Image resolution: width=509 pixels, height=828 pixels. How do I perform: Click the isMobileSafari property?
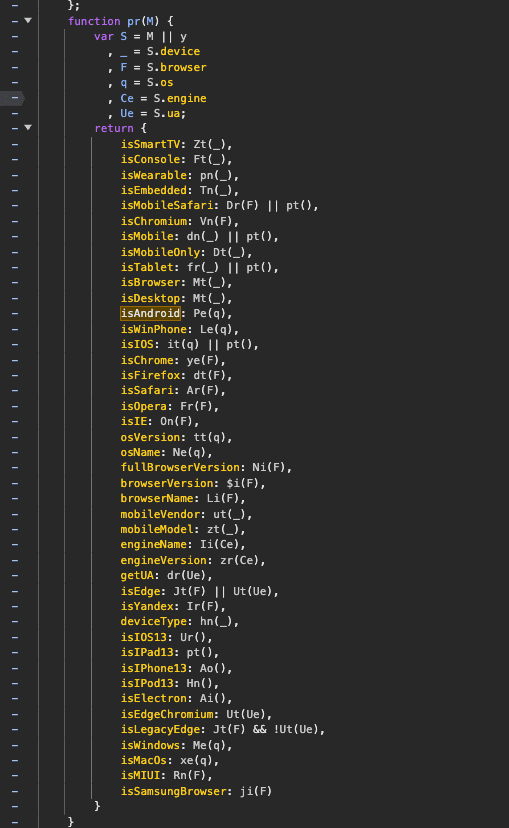[167, 205]
